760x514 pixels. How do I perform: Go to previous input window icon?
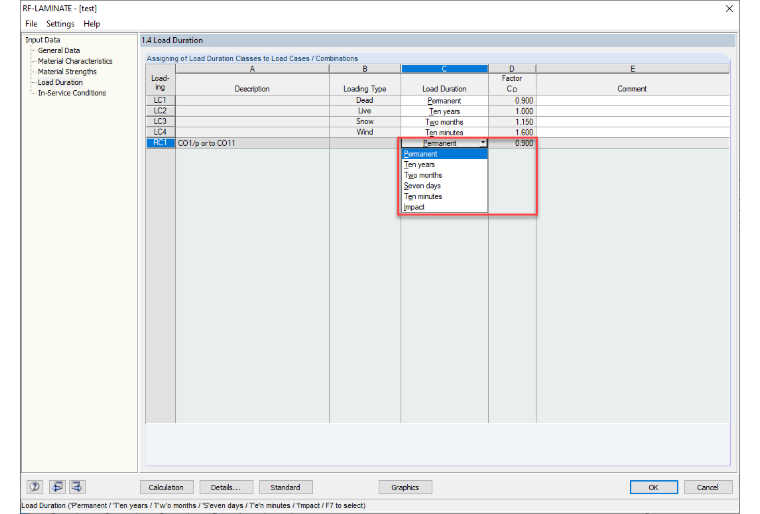pyautogui.click(x=57, y=486)
